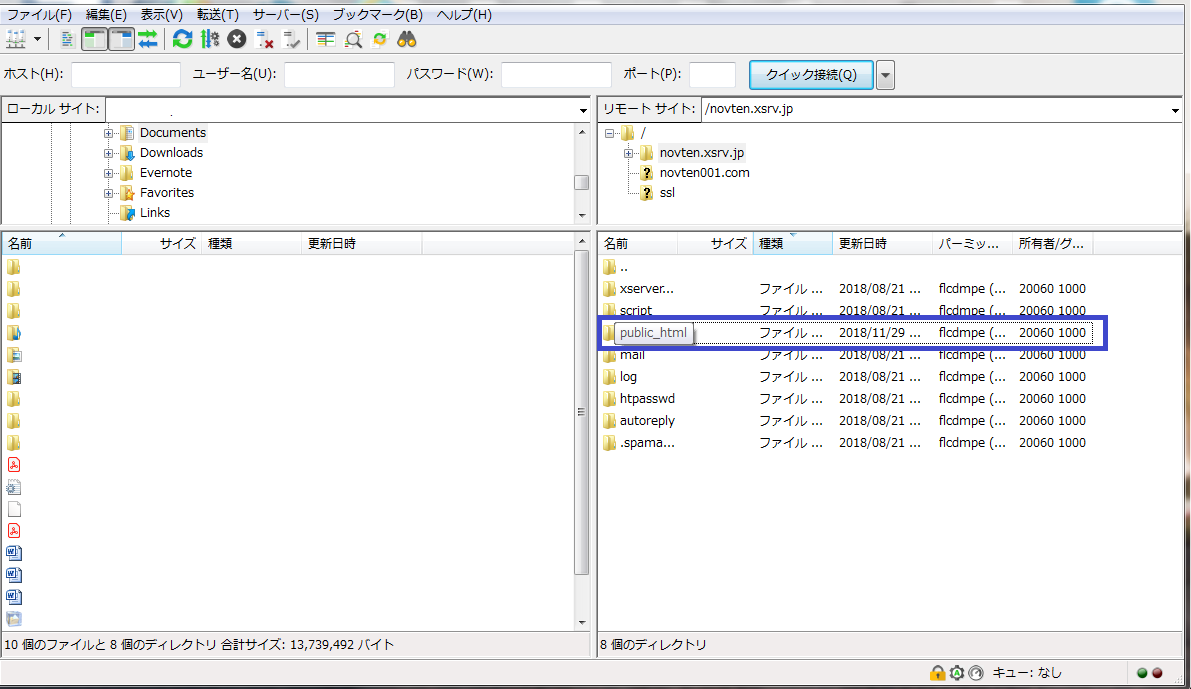Click the reconnect to last server icon
This screenshot has height=689, width=1191.
(x=292, y=39)
